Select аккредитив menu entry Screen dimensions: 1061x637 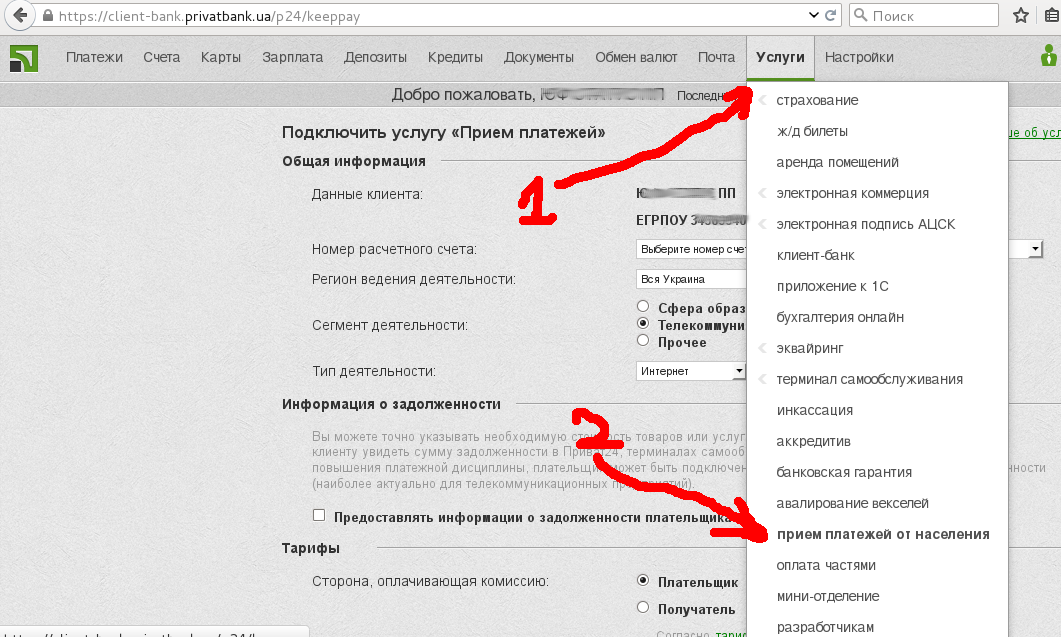[813, 441]
